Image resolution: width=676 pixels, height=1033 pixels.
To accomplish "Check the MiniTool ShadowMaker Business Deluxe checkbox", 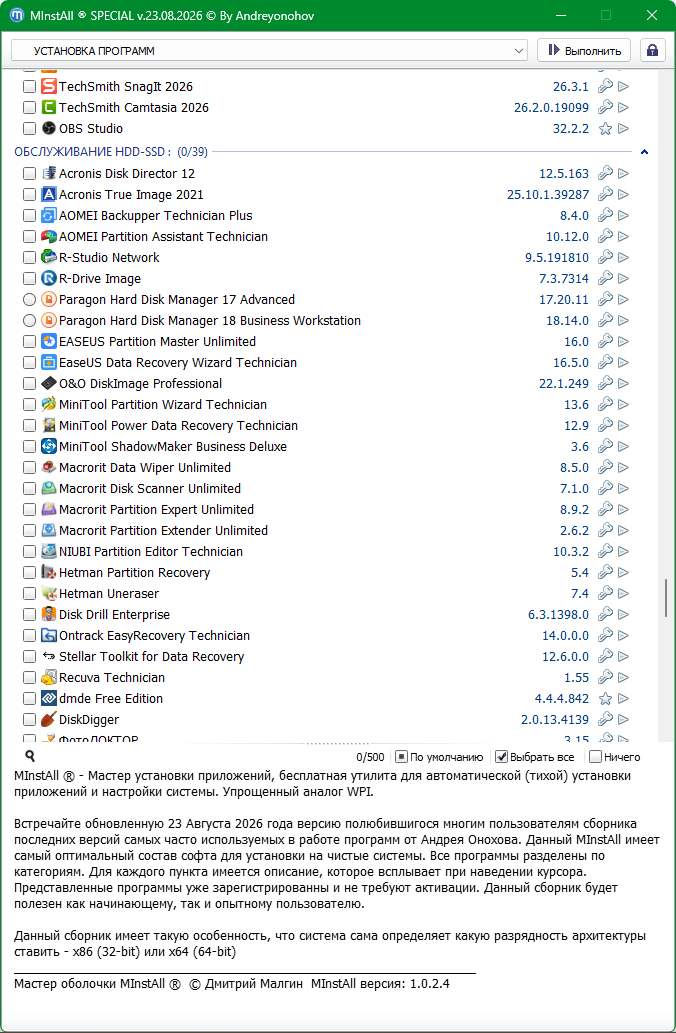I will click(x=29, y=447).
